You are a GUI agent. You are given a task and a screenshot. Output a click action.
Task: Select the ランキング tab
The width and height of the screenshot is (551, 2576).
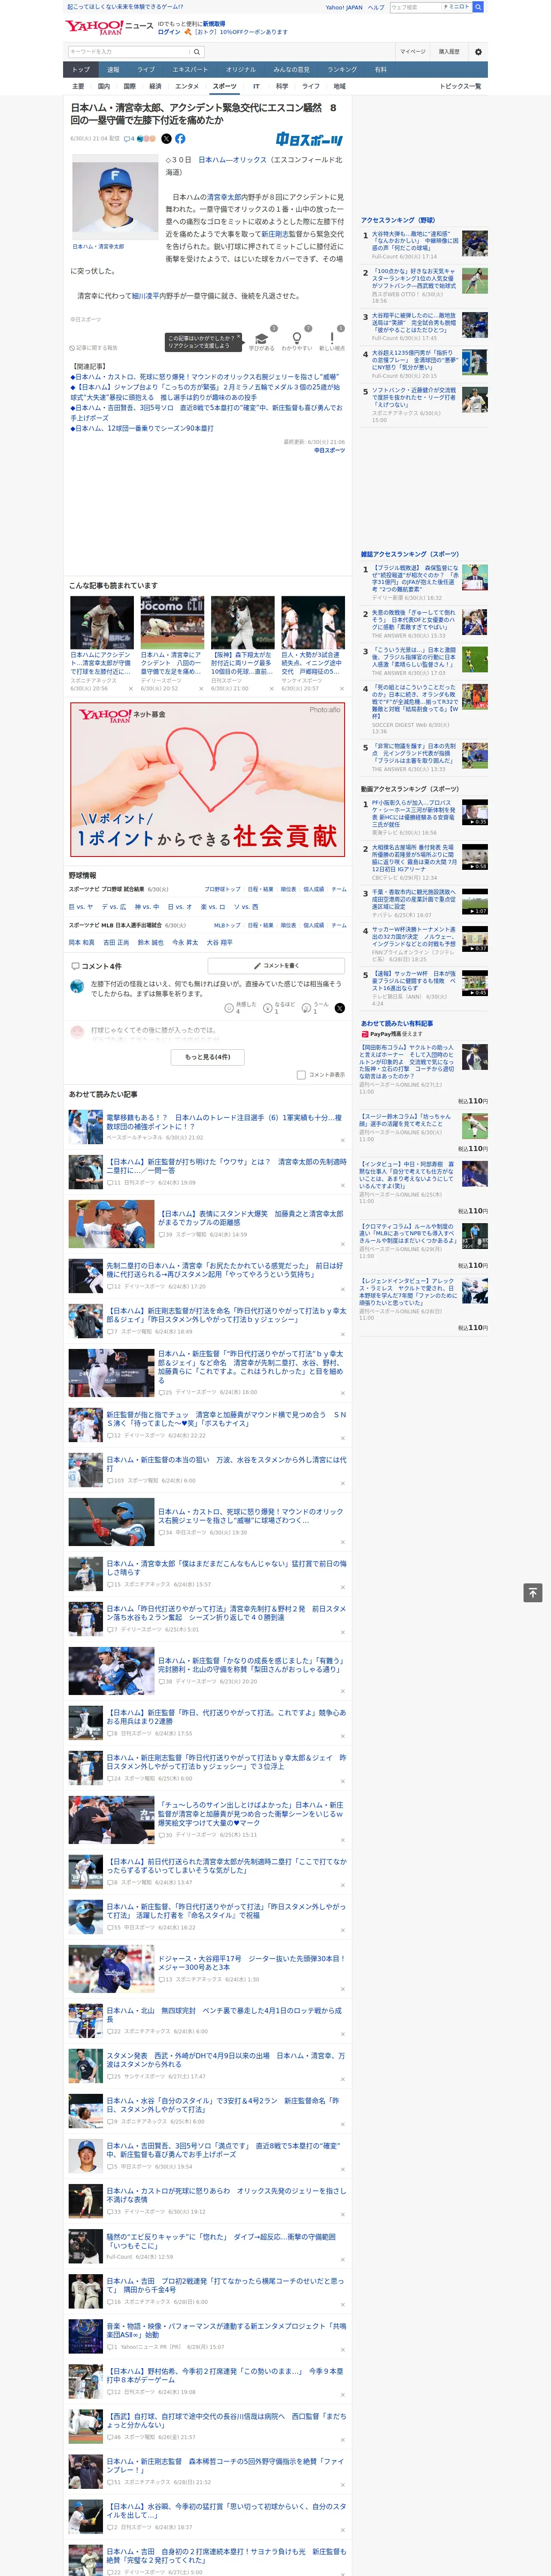[342, 70]
